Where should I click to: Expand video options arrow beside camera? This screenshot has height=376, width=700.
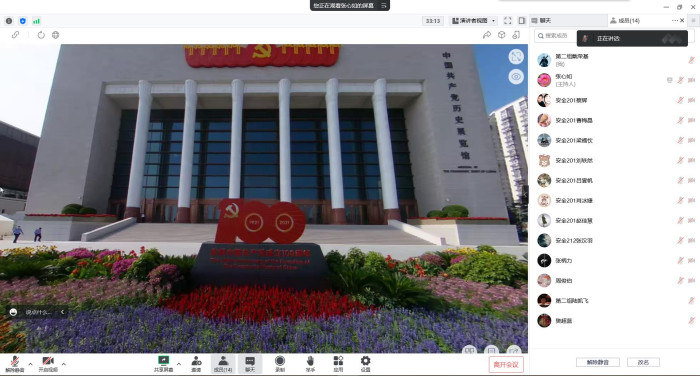tap(63, 364)
